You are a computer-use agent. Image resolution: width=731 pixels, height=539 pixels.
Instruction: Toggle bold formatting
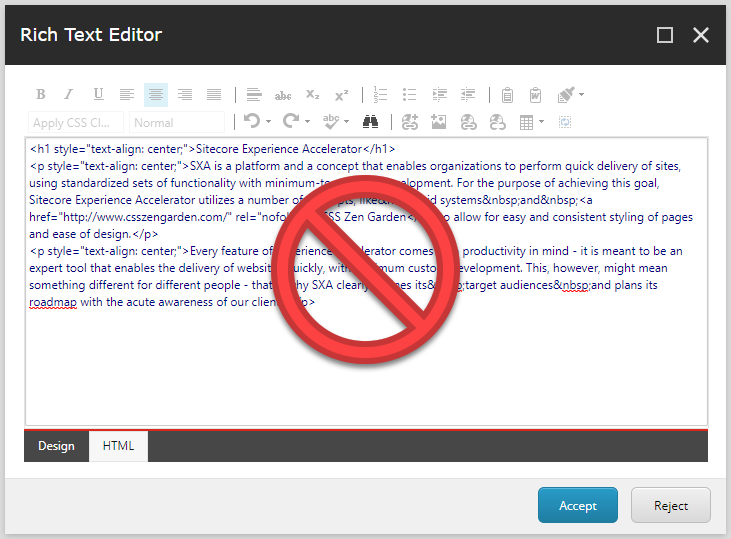(41, 95)
